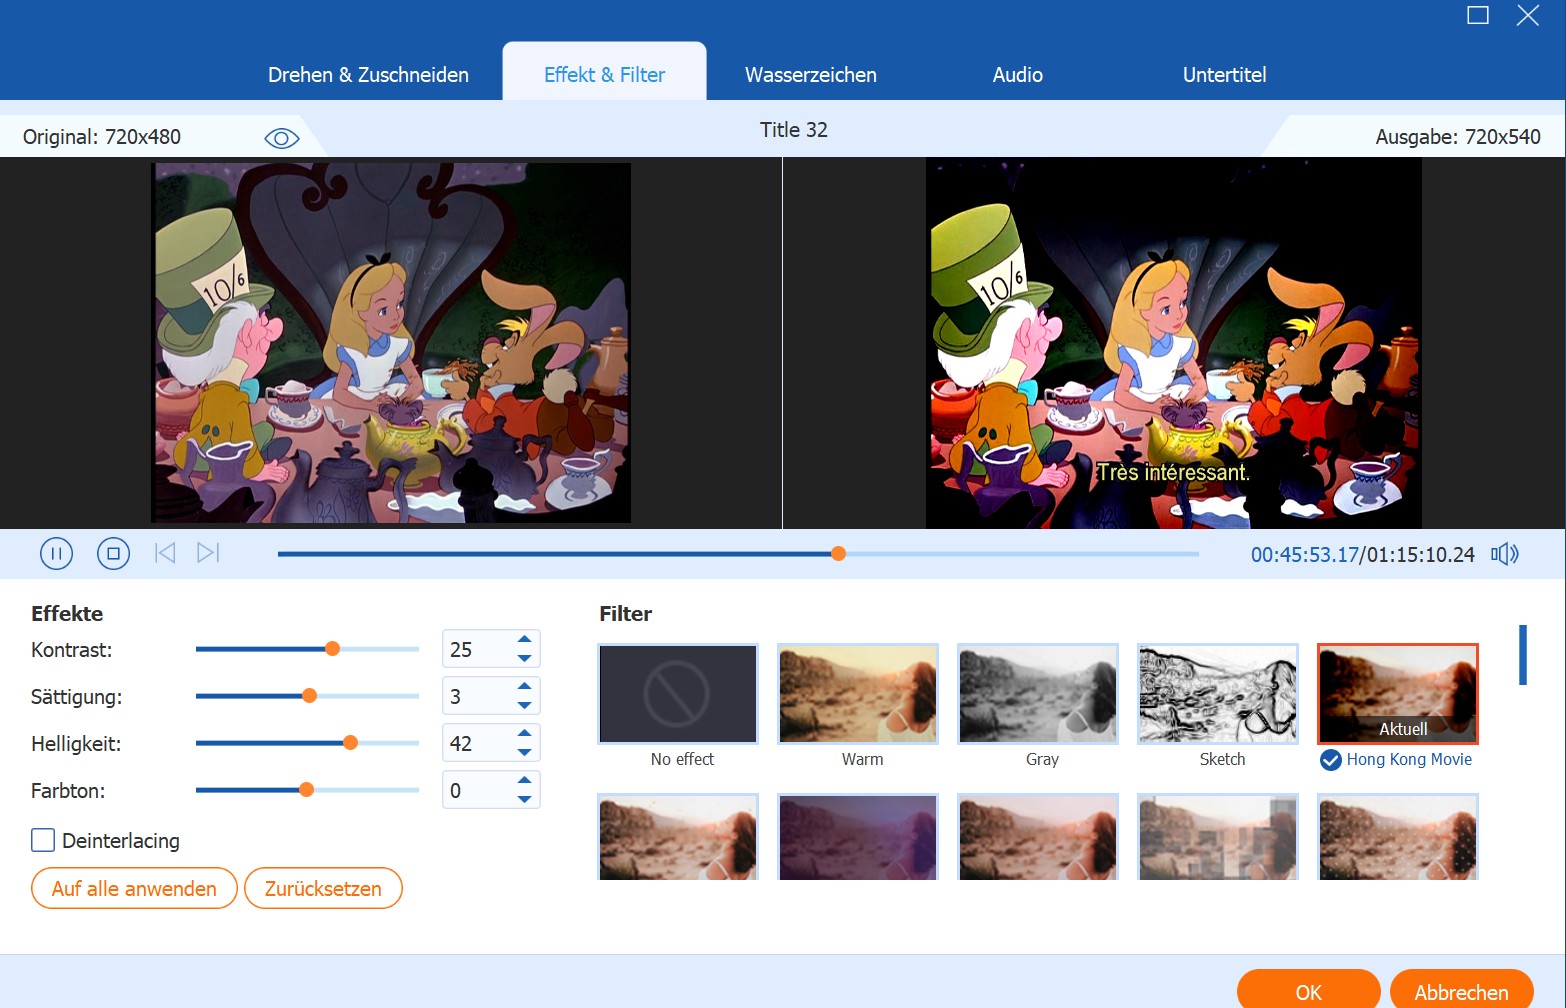Screen dimensions: 1566x1008
Task: Click the current time 00:45:53.17
Action: 1305,555
